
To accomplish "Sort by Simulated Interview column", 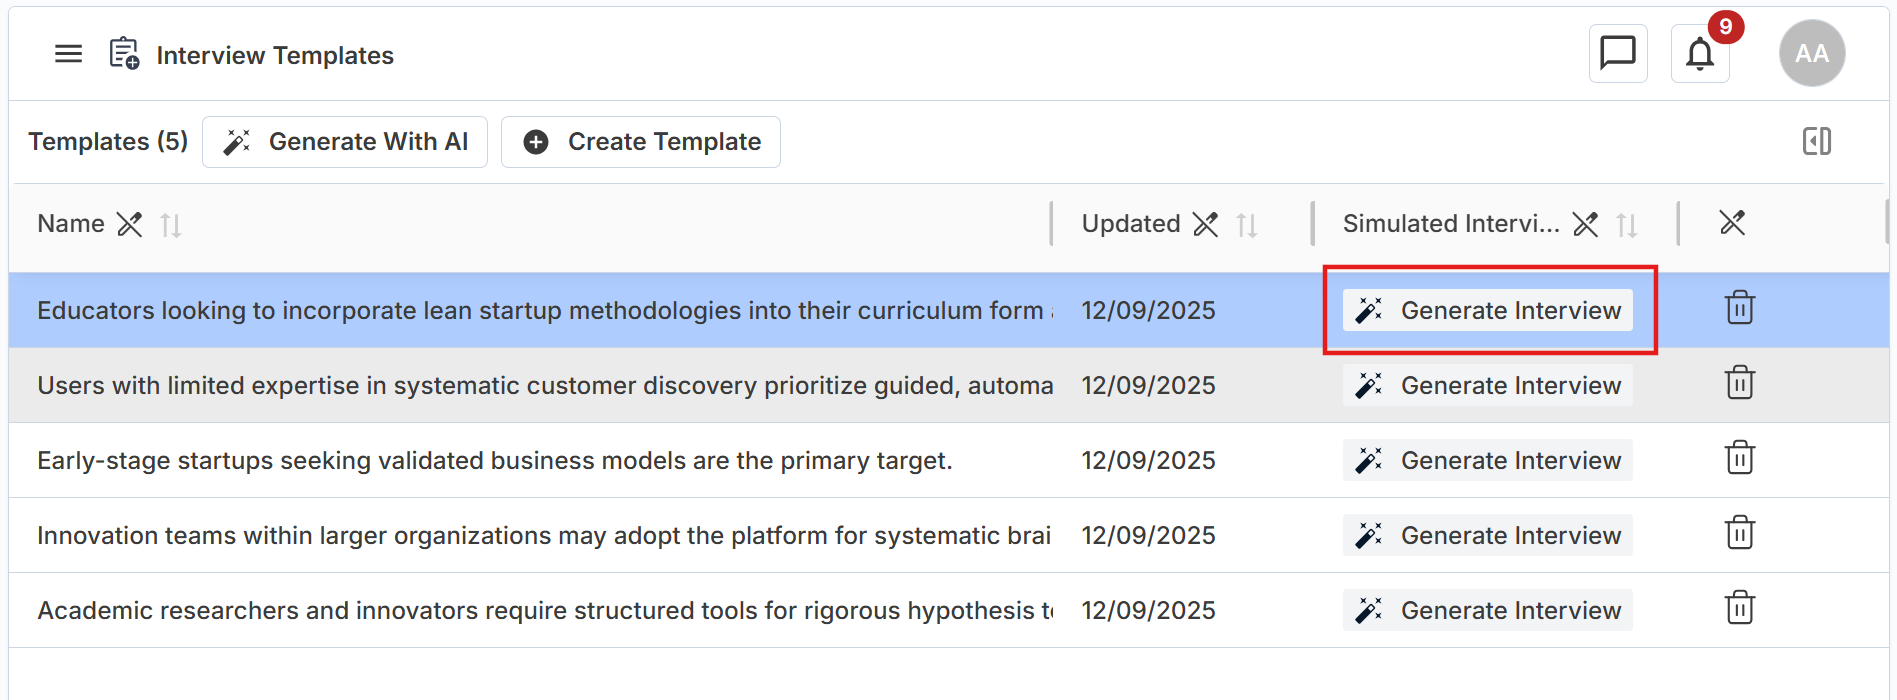I will point(1627,225).
